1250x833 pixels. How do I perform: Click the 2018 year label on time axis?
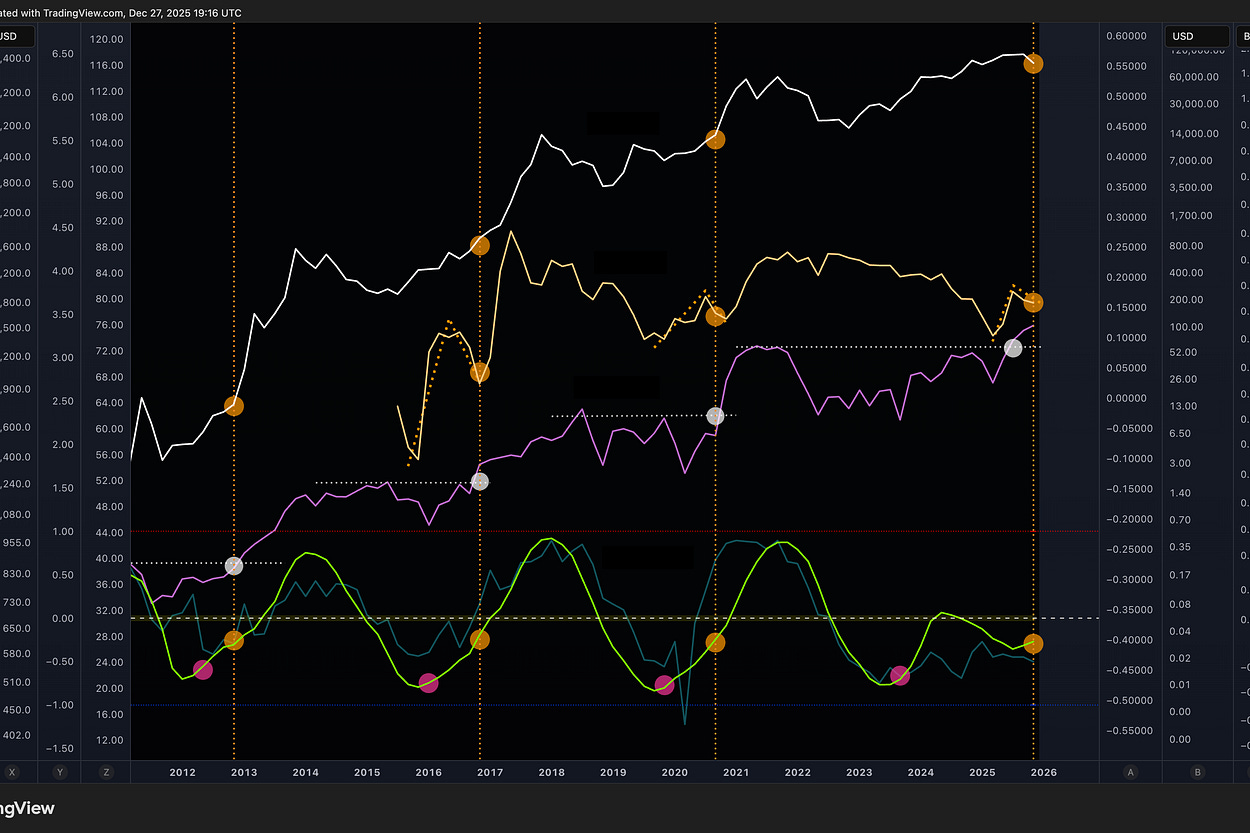(551, 772)
